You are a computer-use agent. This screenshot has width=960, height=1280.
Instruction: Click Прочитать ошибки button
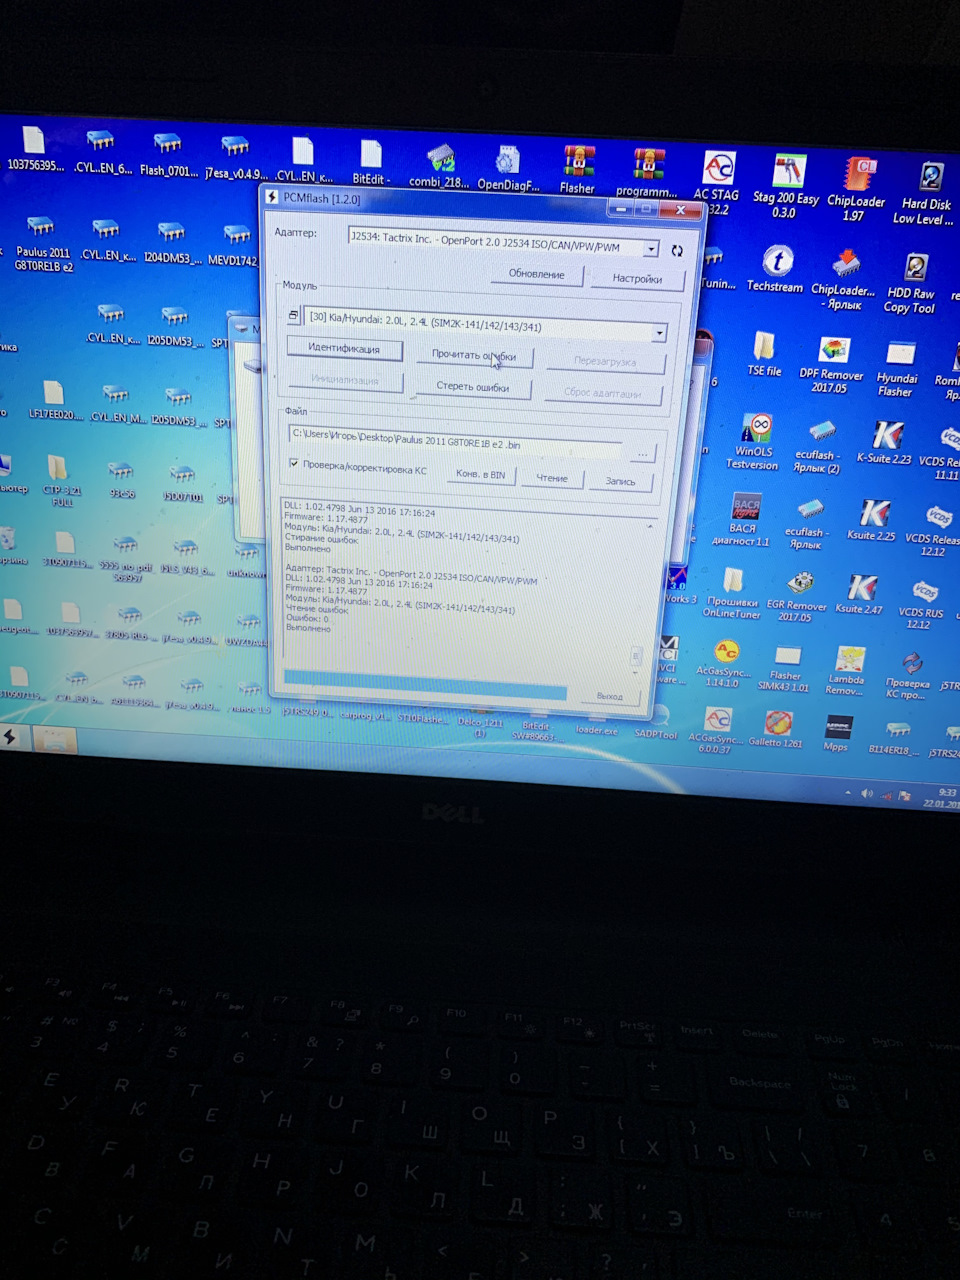pos(474,355)
